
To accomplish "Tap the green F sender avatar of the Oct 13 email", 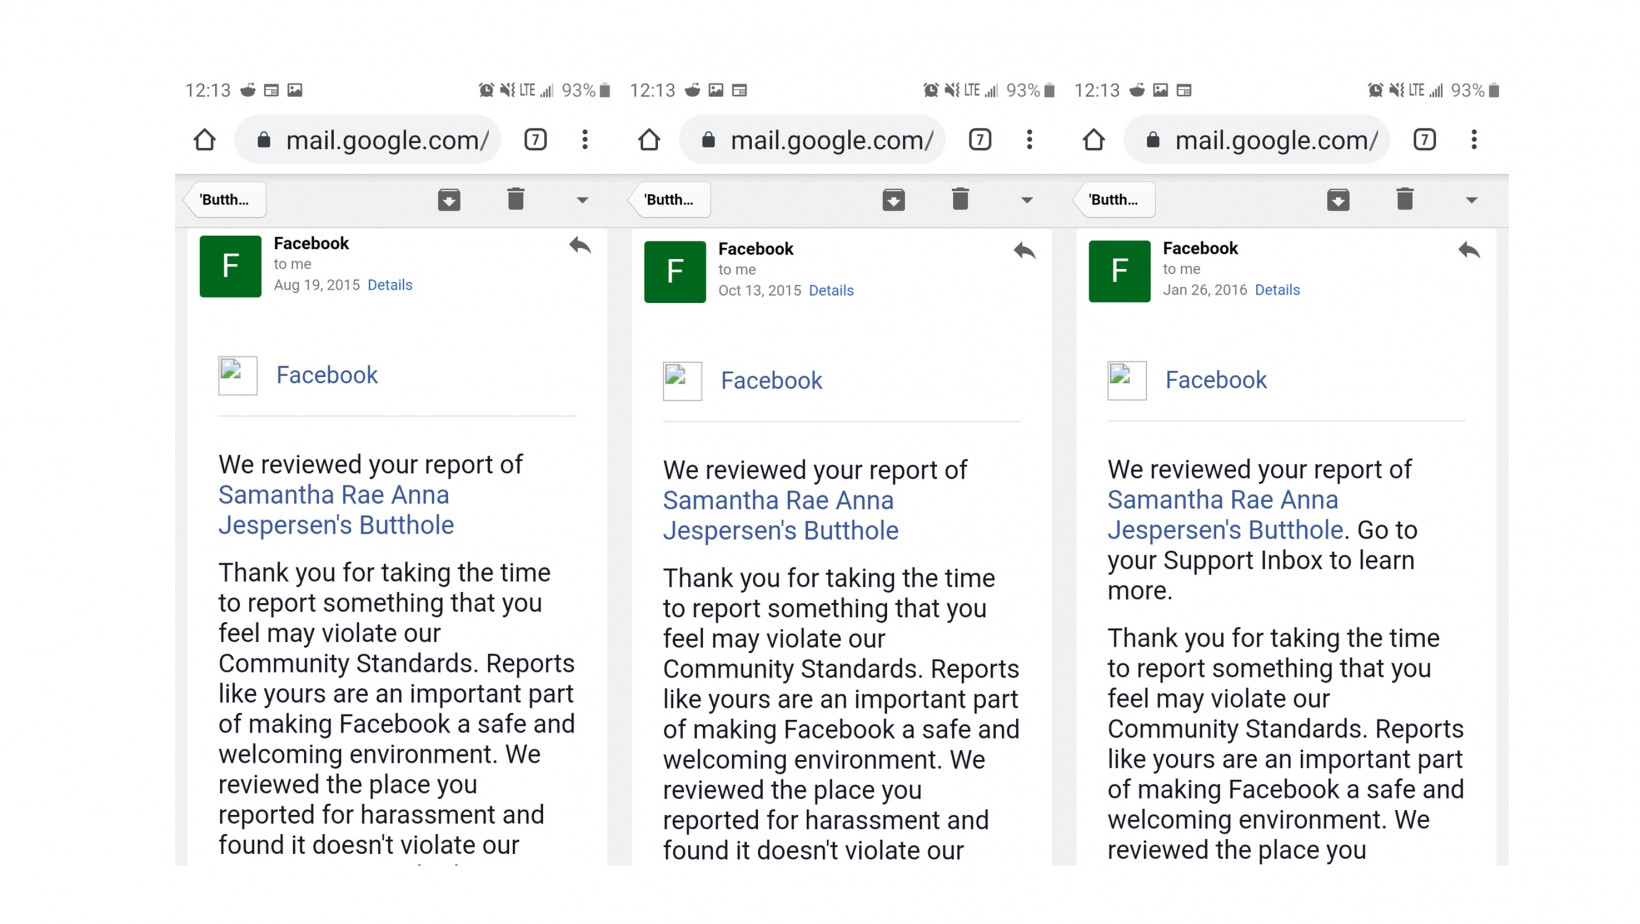I will tap(675, 272).
